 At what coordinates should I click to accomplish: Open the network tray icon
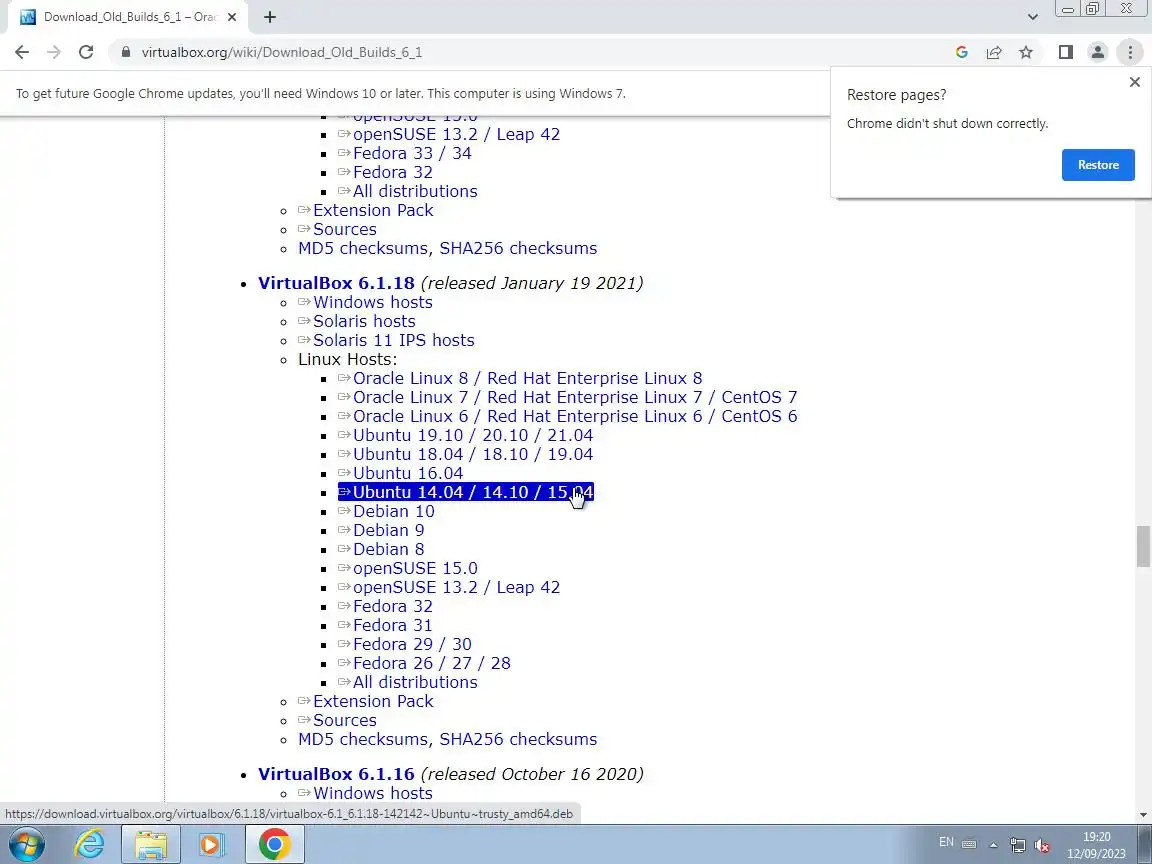pyautogui.click(x=1018, y=845)
